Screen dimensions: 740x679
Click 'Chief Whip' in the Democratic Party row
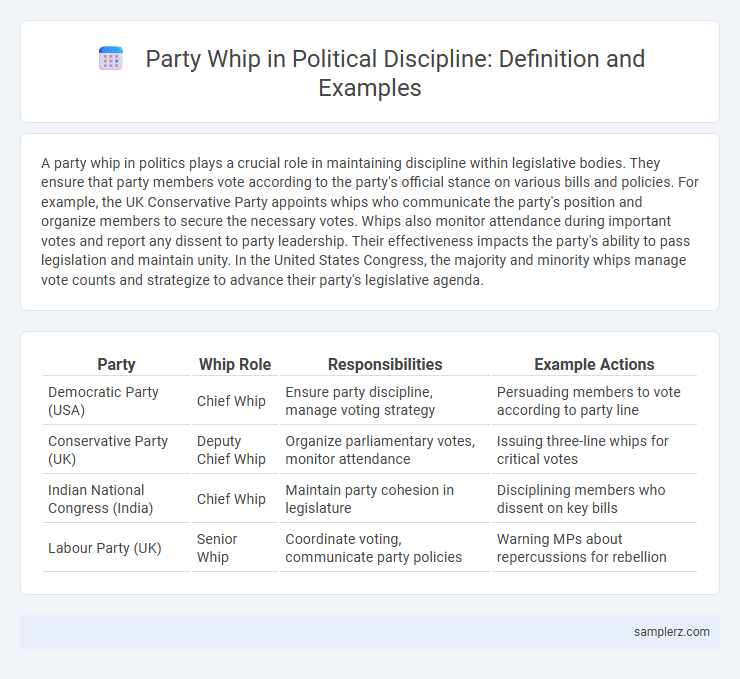[231, 401]
